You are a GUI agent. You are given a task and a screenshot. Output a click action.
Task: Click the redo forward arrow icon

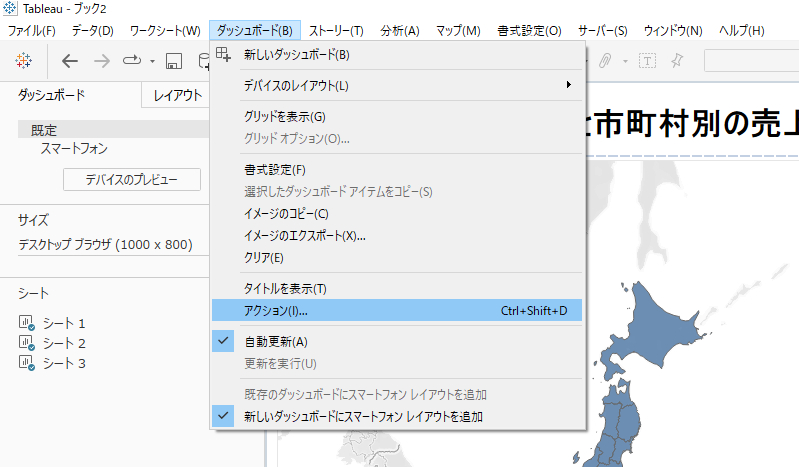tap(101, 61)
